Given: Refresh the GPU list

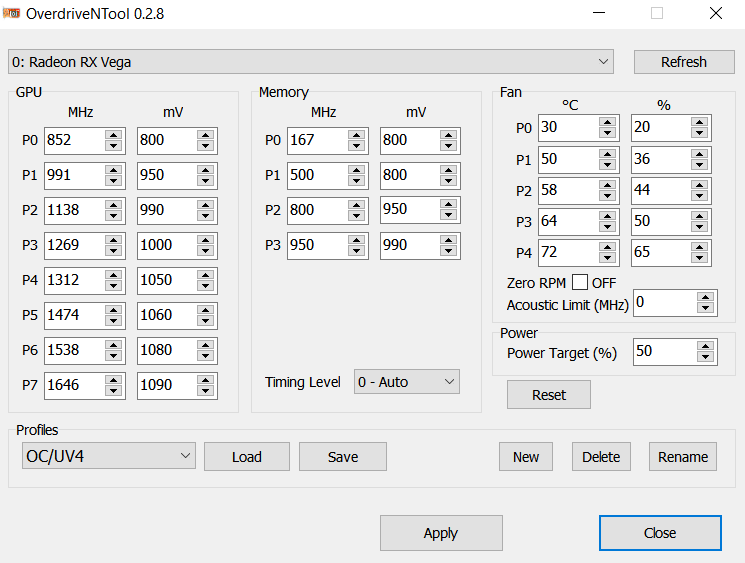Looking at the screenshot, I should 684,62.
